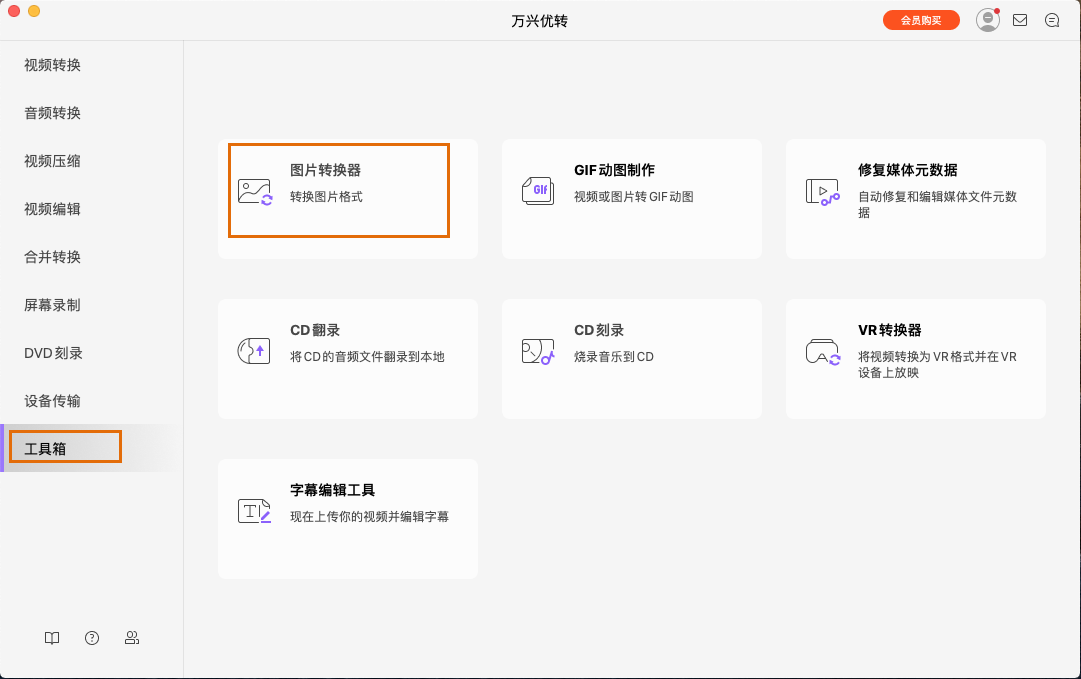The image size is (1081, 679).
Task: Open feedback via the chat bubble icon
Action: coord(1051,19)
